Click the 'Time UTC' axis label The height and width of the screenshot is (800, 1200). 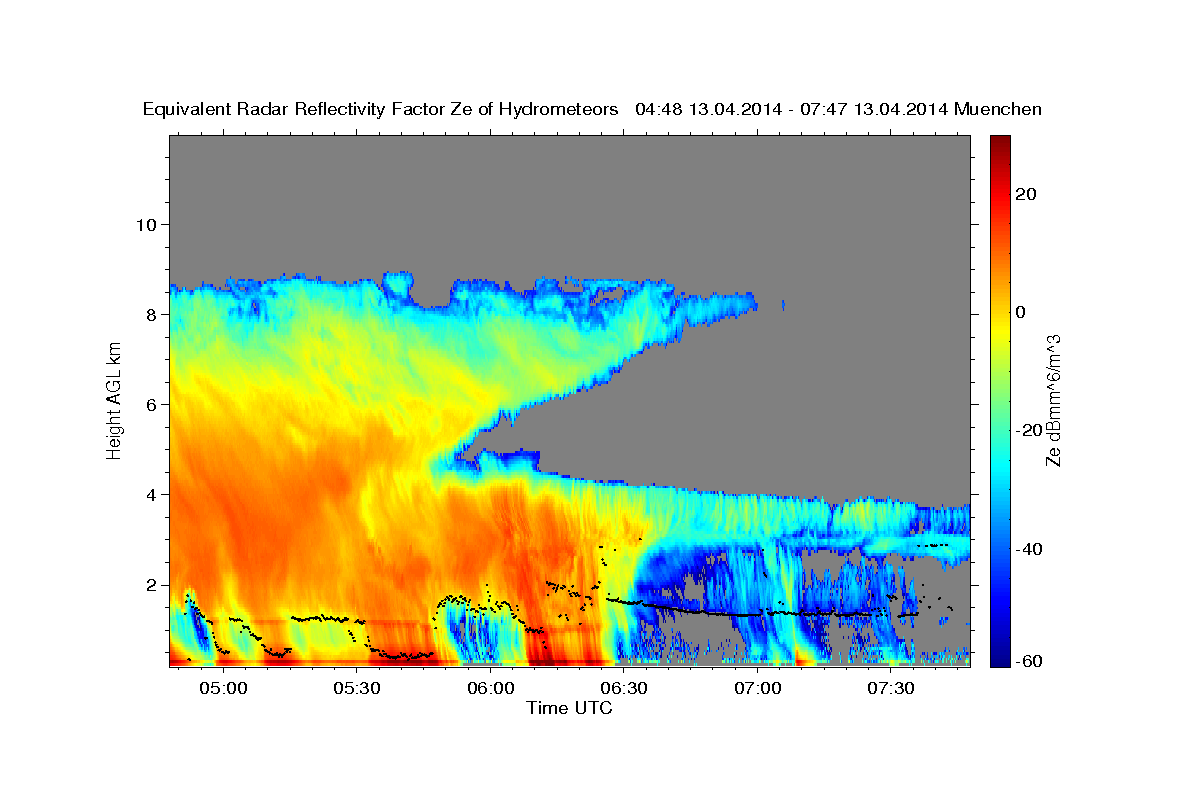[x=569, y=708]
